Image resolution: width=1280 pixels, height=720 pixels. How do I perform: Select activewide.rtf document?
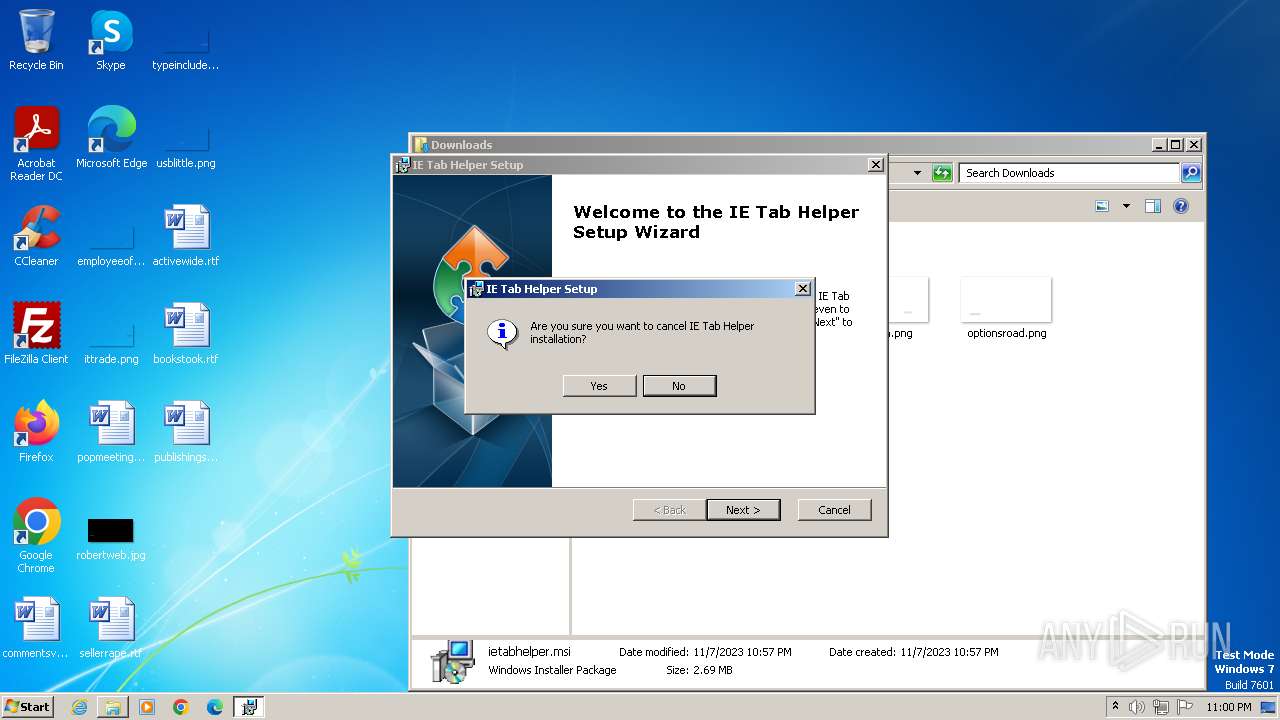pyautogui.click(x=186, y=235)
